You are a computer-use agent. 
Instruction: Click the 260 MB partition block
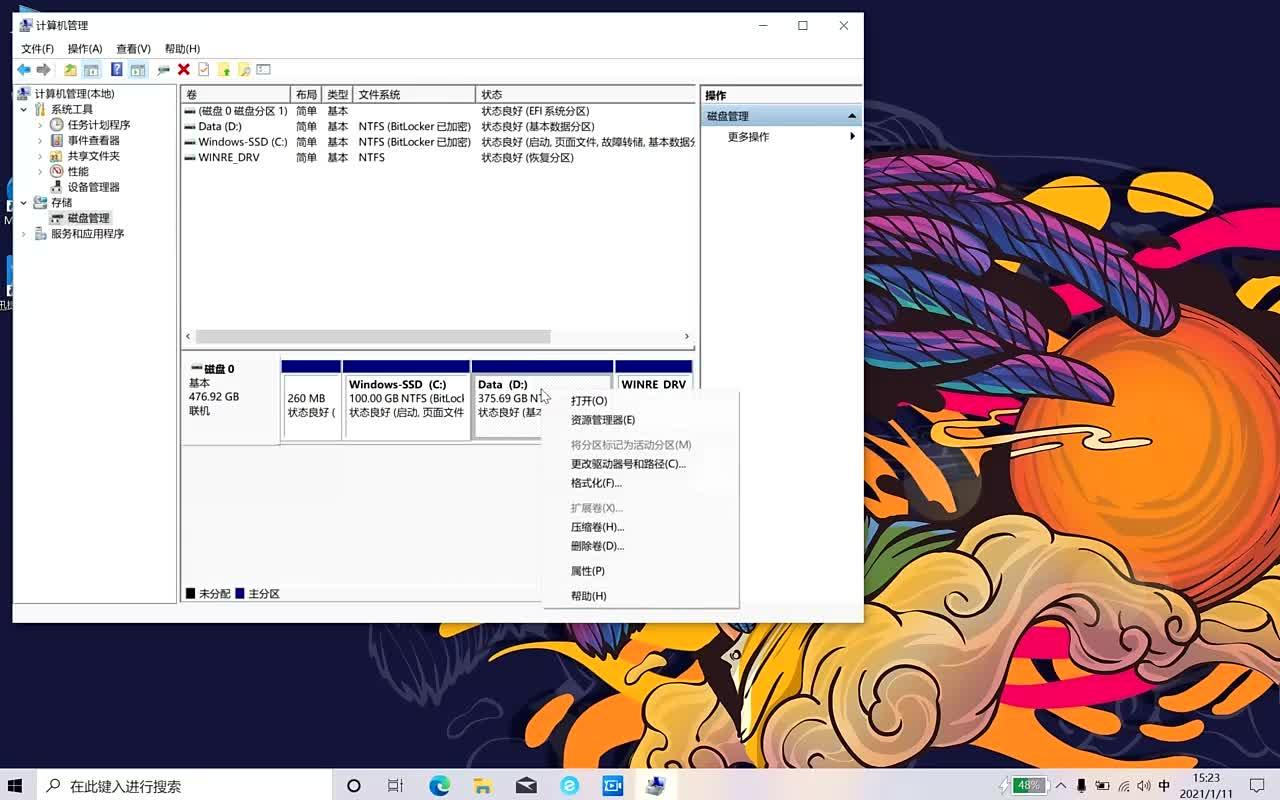[311, 400]
